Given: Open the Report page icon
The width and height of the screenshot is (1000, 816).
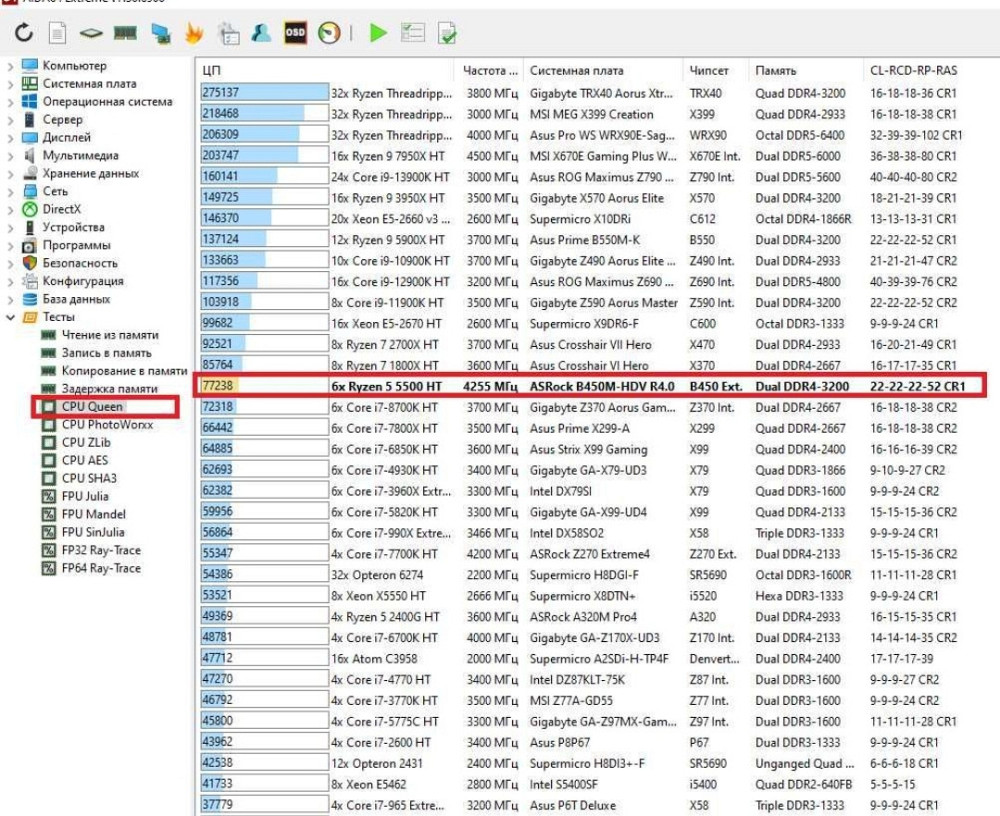Looking at the screenshot, I should coord(57,34).
